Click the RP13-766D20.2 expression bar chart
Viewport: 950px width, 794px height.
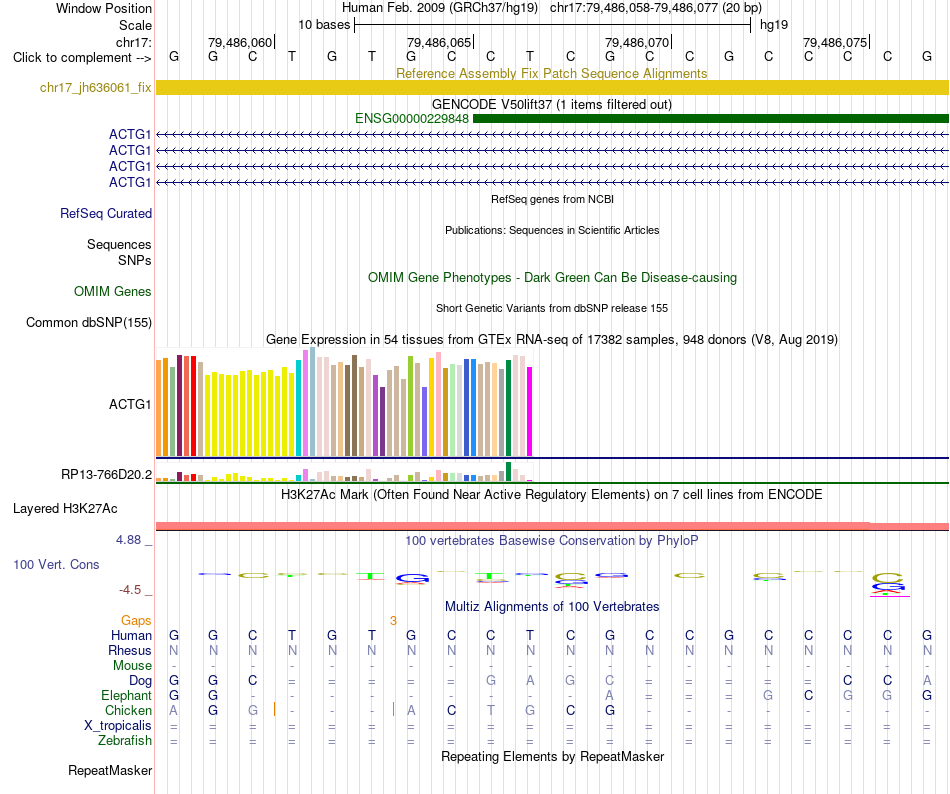click(344, 472)
